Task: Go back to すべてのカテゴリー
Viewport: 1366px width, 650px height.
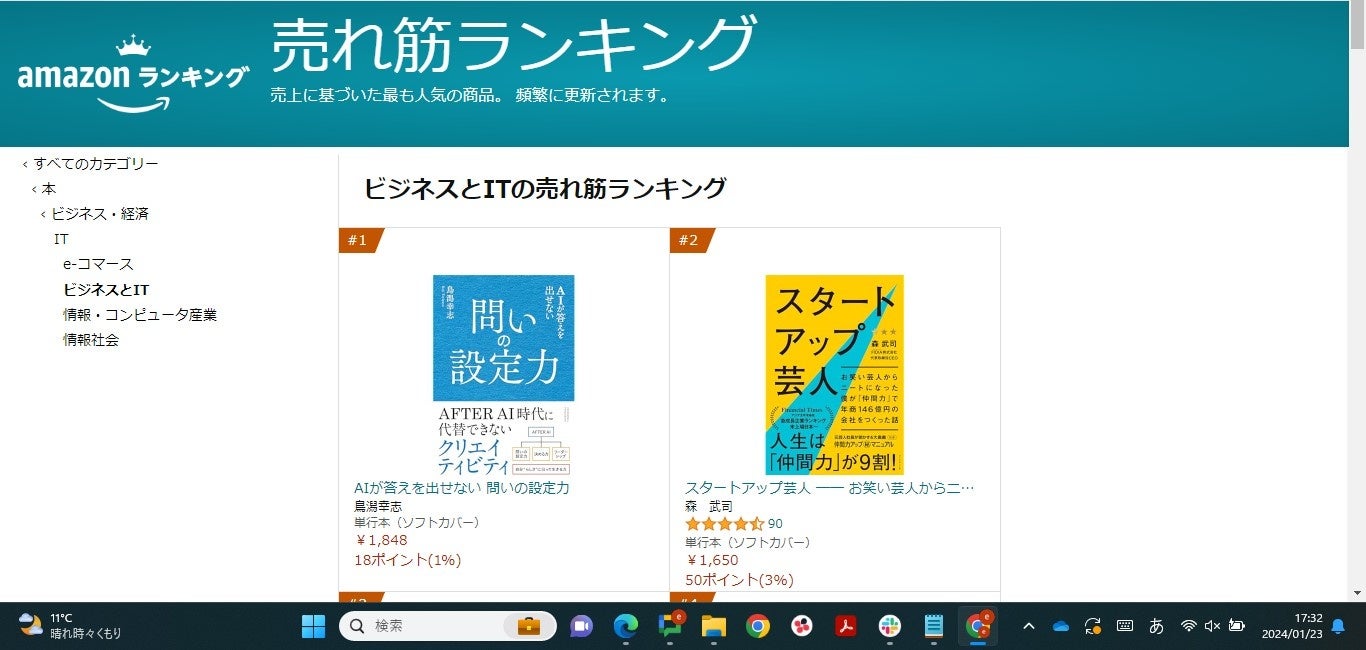Action: pyautogui.click(x=96, y=164)
